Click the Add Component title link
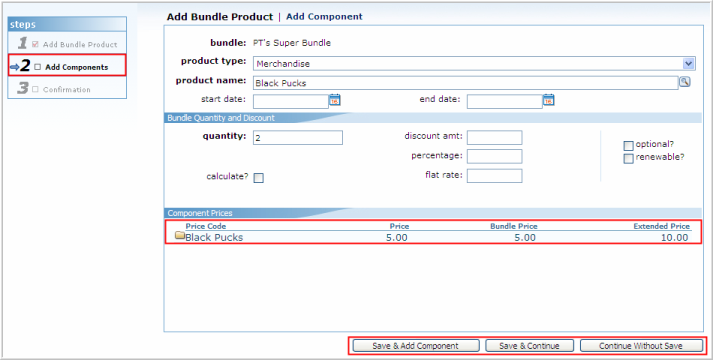 (324, 16)
